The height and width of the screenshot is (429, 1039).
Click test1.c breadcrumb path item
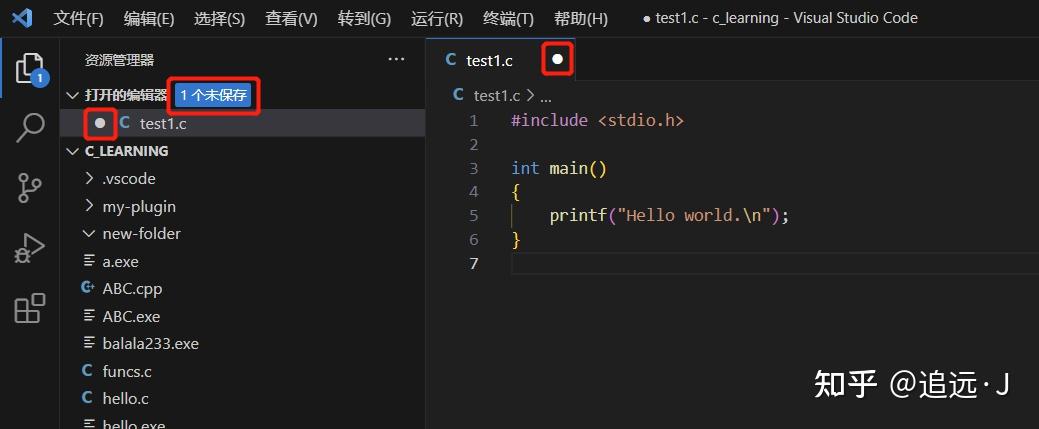[497, 96]
